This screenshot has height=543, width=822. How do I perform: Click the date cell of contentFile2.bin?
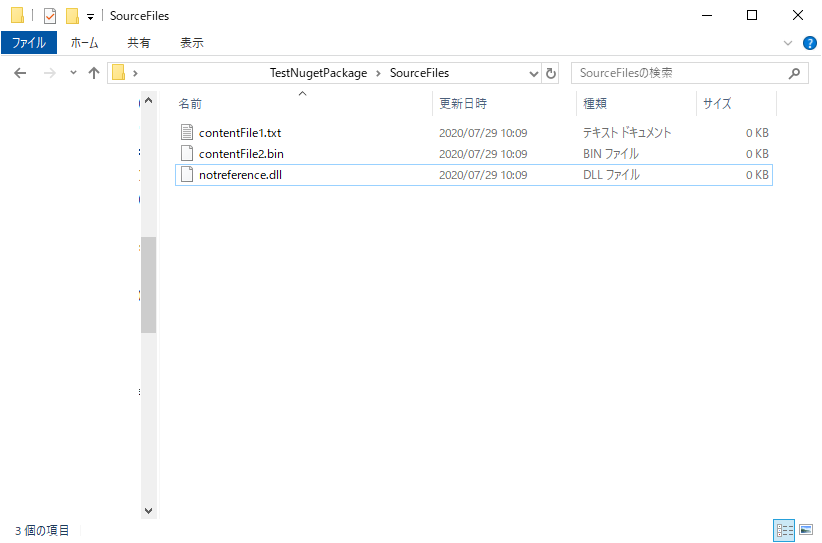483,154
